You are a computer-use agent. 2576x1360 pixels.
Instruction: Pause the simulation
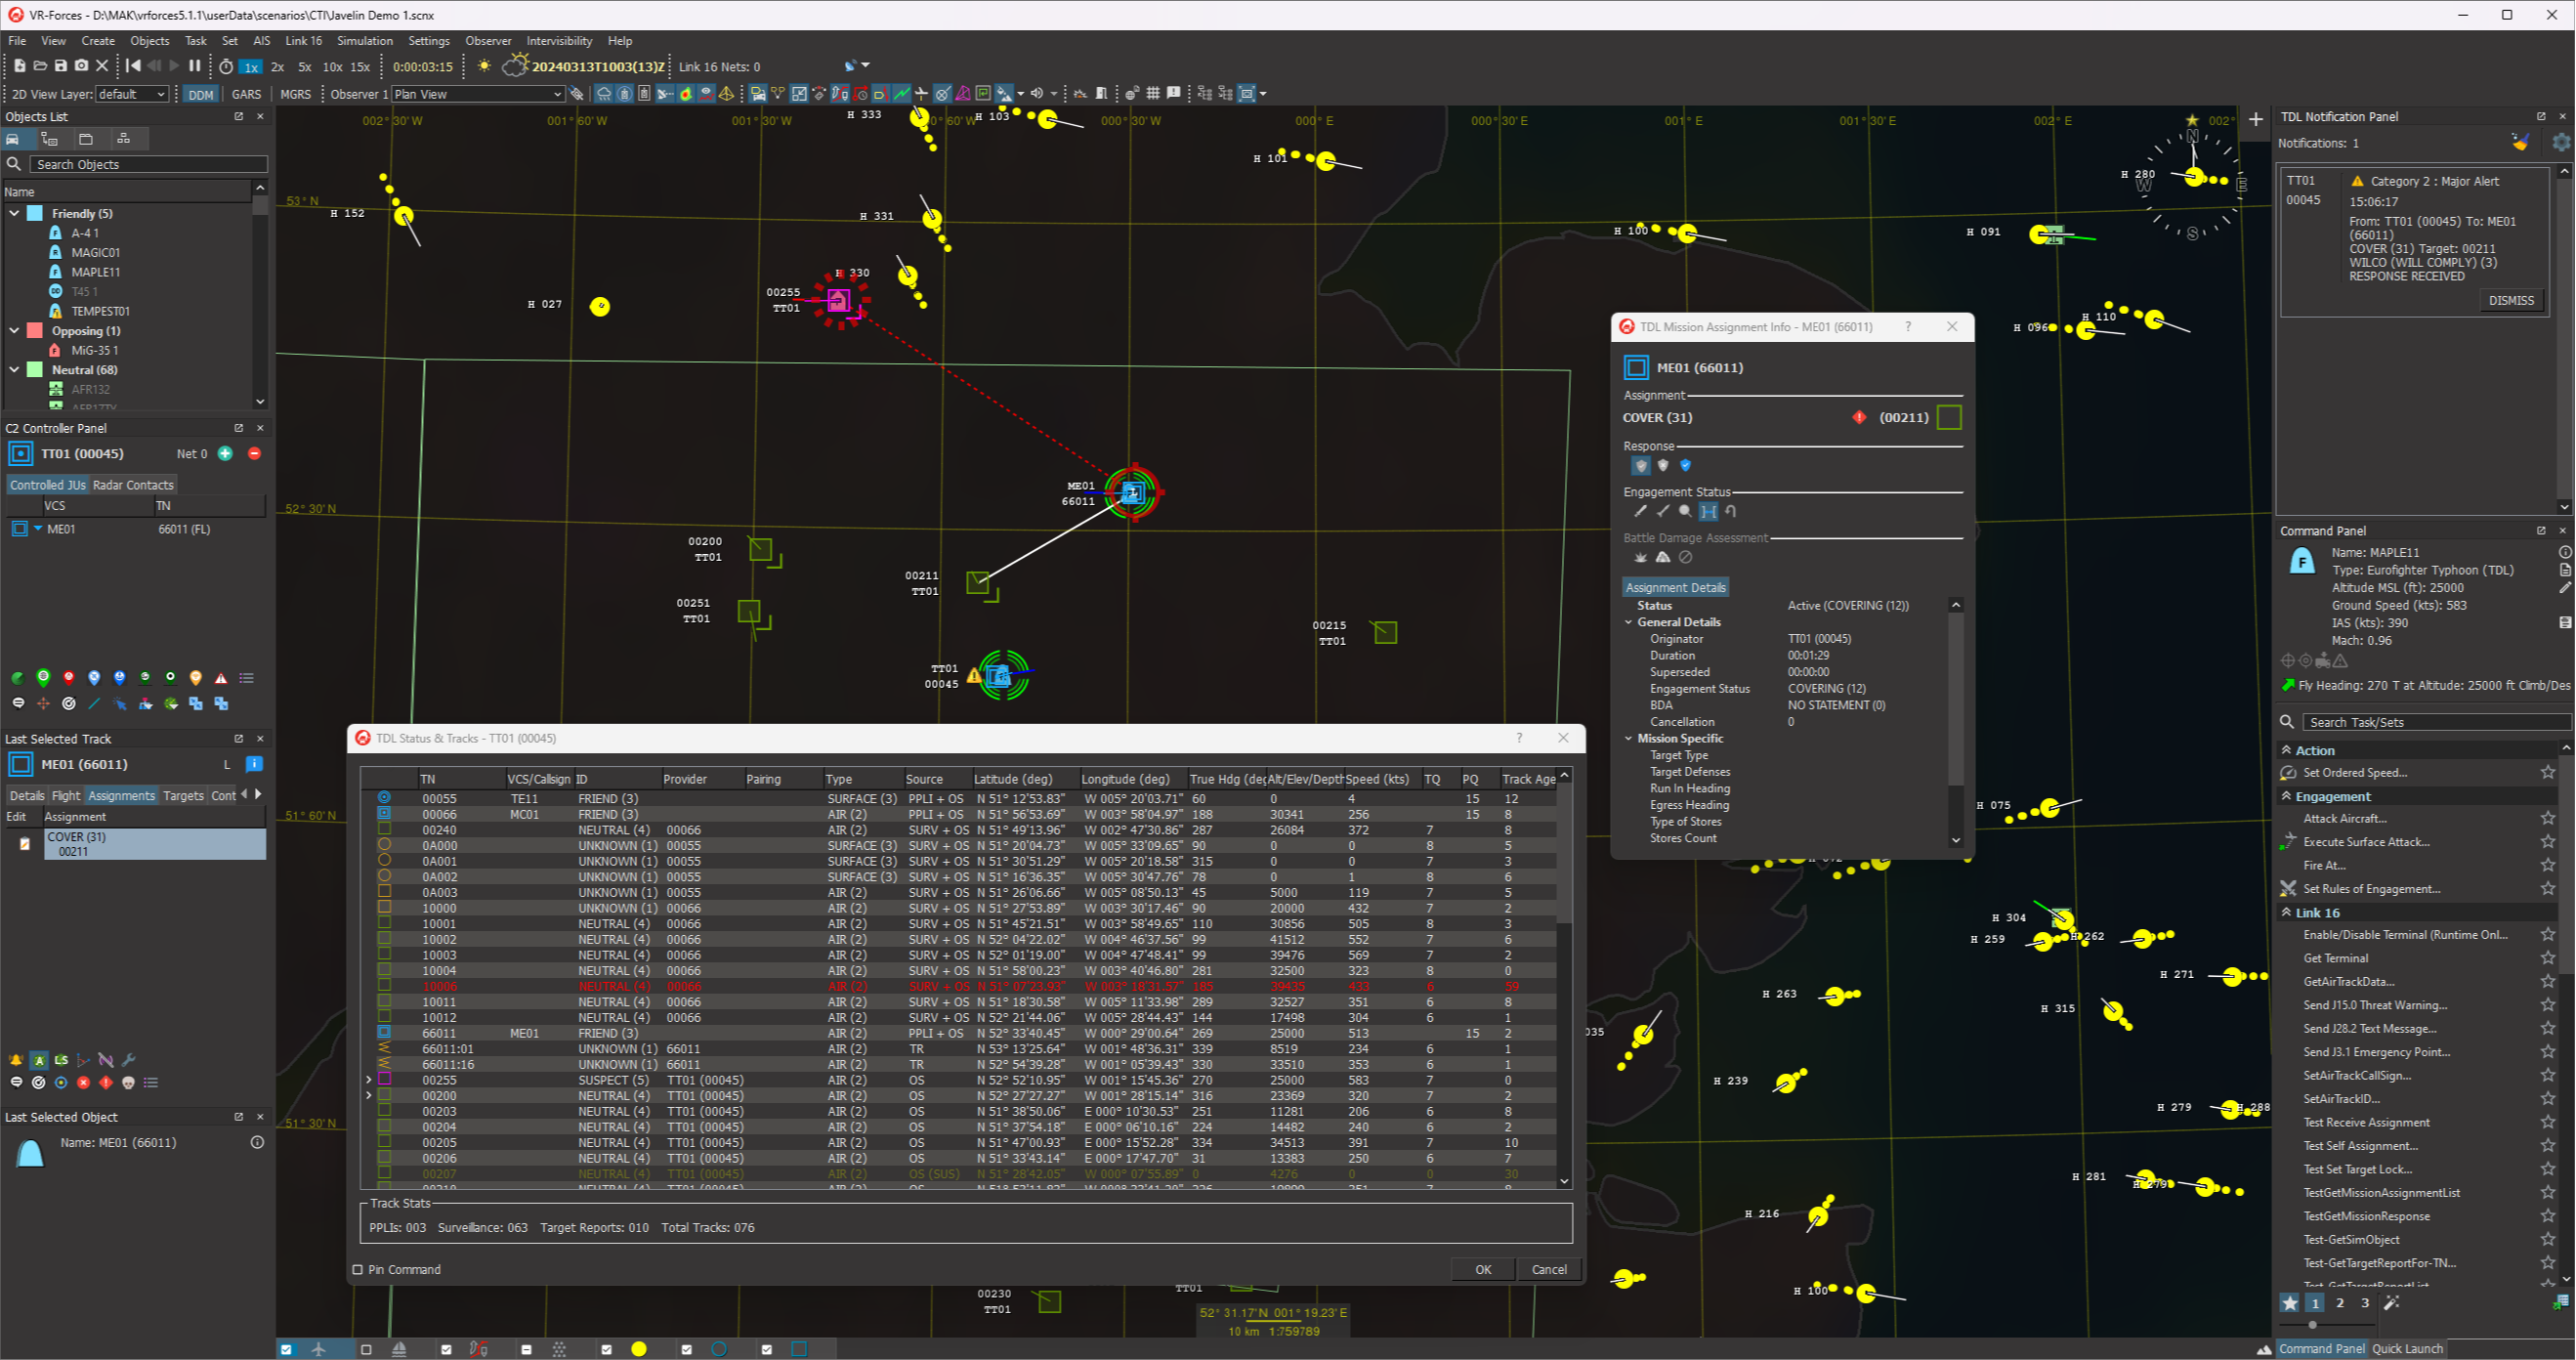point(195,66)
